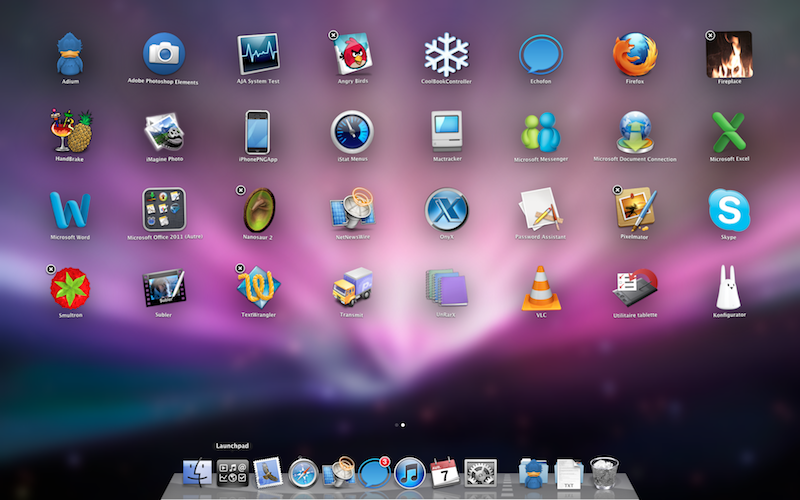Open Microsoft Word
Viewport: 800px width, 500px height.
(x=70, y=209)
